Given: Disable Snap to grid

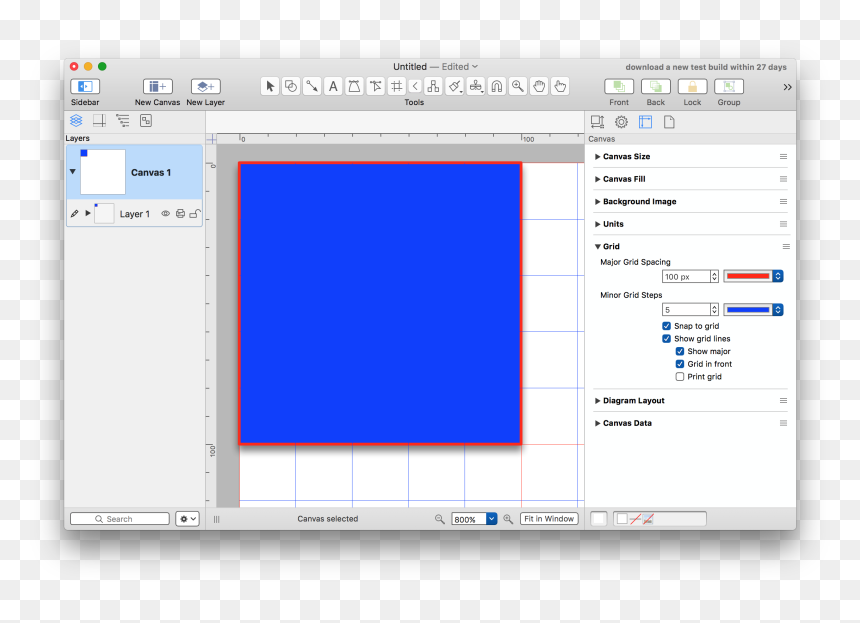Looking at the screenshot, I should [666, 326].
